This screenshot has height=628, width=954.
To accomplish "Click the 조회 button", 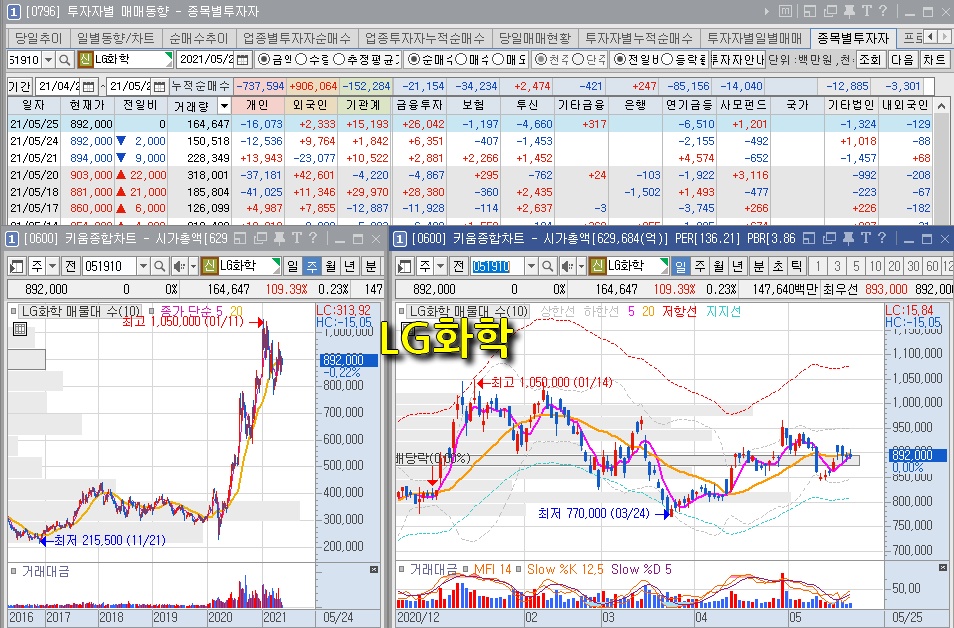I will click(x=870, y=60).
